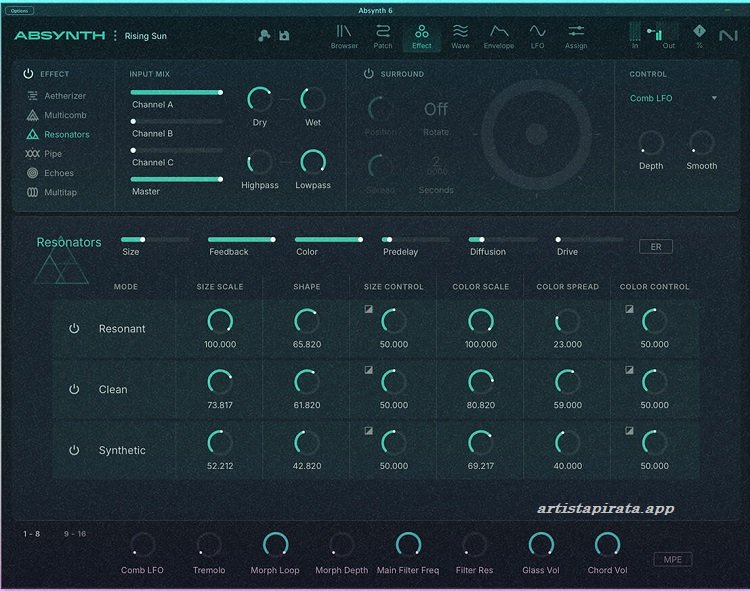The height and width of the screenshot is (591, 750).
Task: Click the Smooth control knob
Action: 702,142
